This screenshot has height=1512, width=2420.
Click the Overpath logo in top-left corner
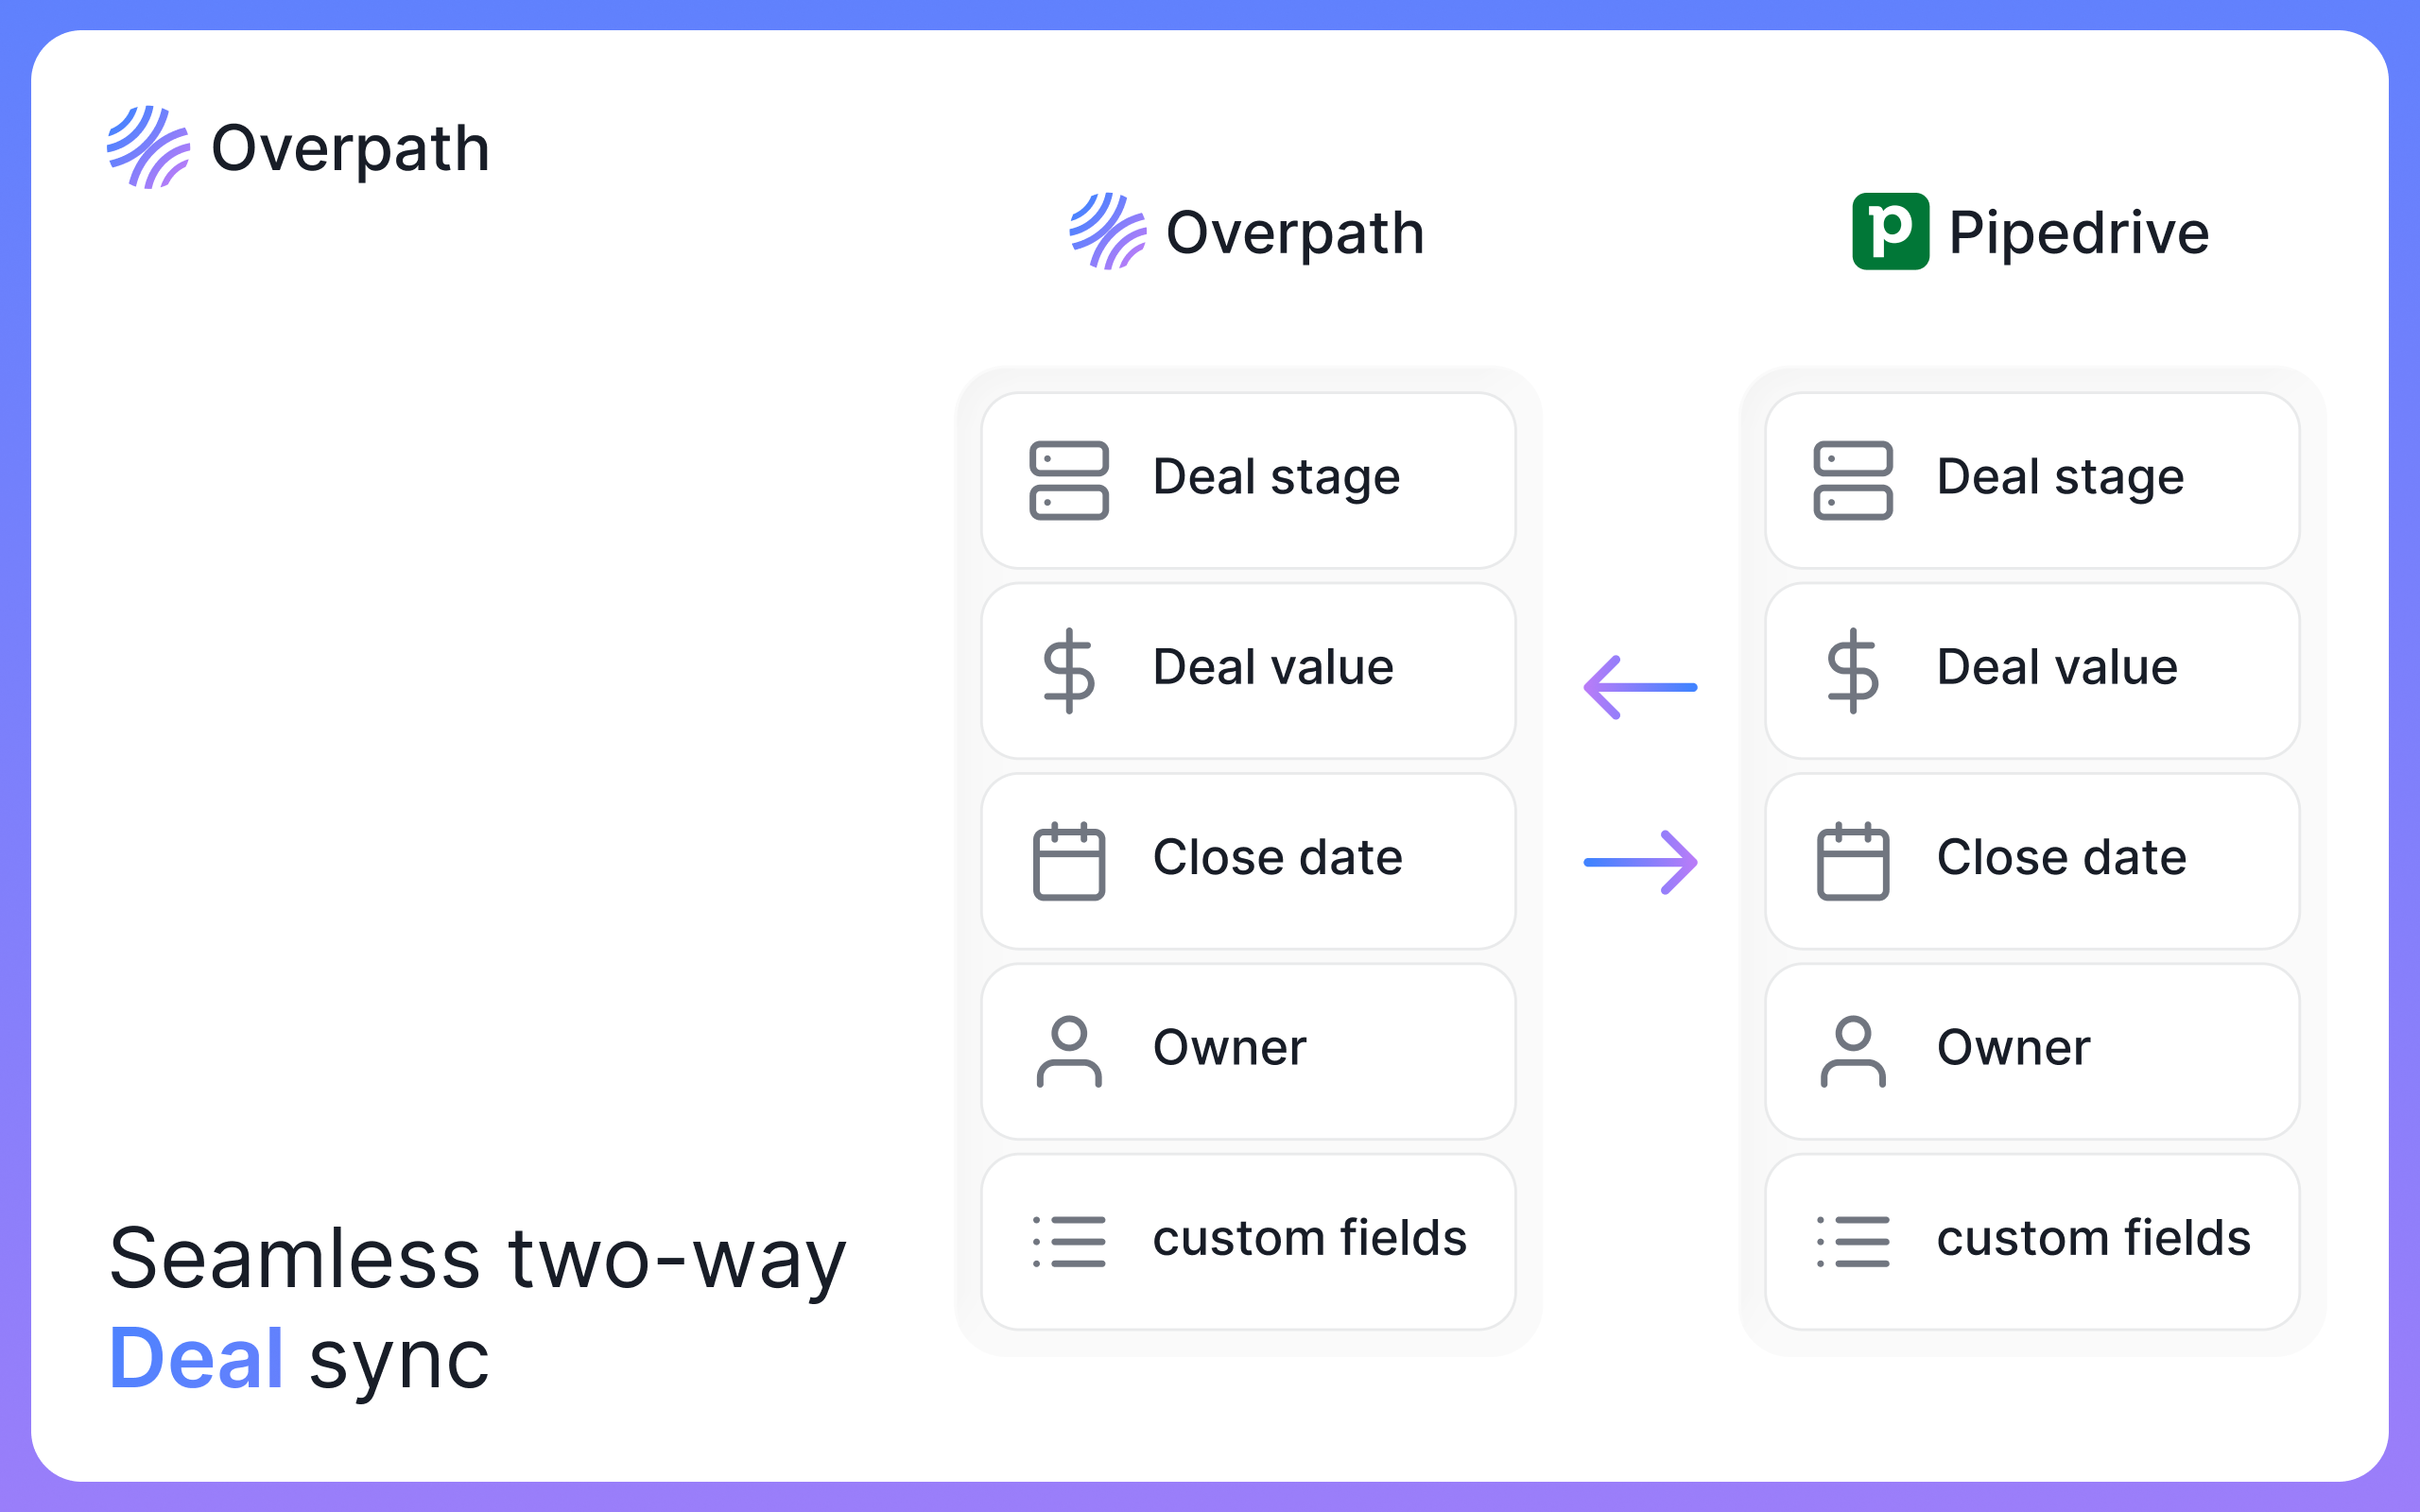pyautogui.click(x=298, y=147)
